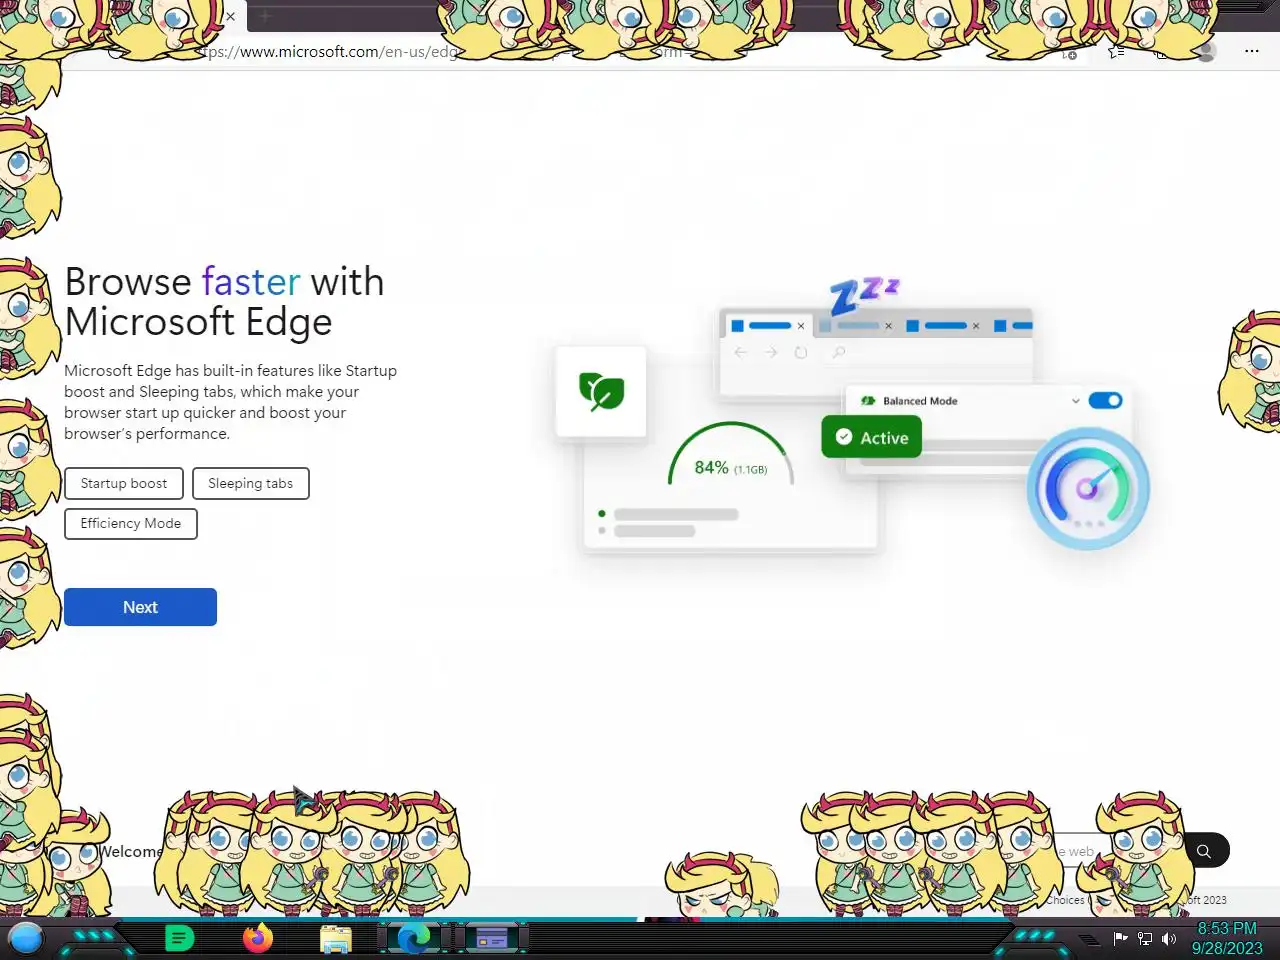The width and height of the screenshot is (1280, 960).
Task: Open the purple window app on taskbar
Action: point(492,938)
